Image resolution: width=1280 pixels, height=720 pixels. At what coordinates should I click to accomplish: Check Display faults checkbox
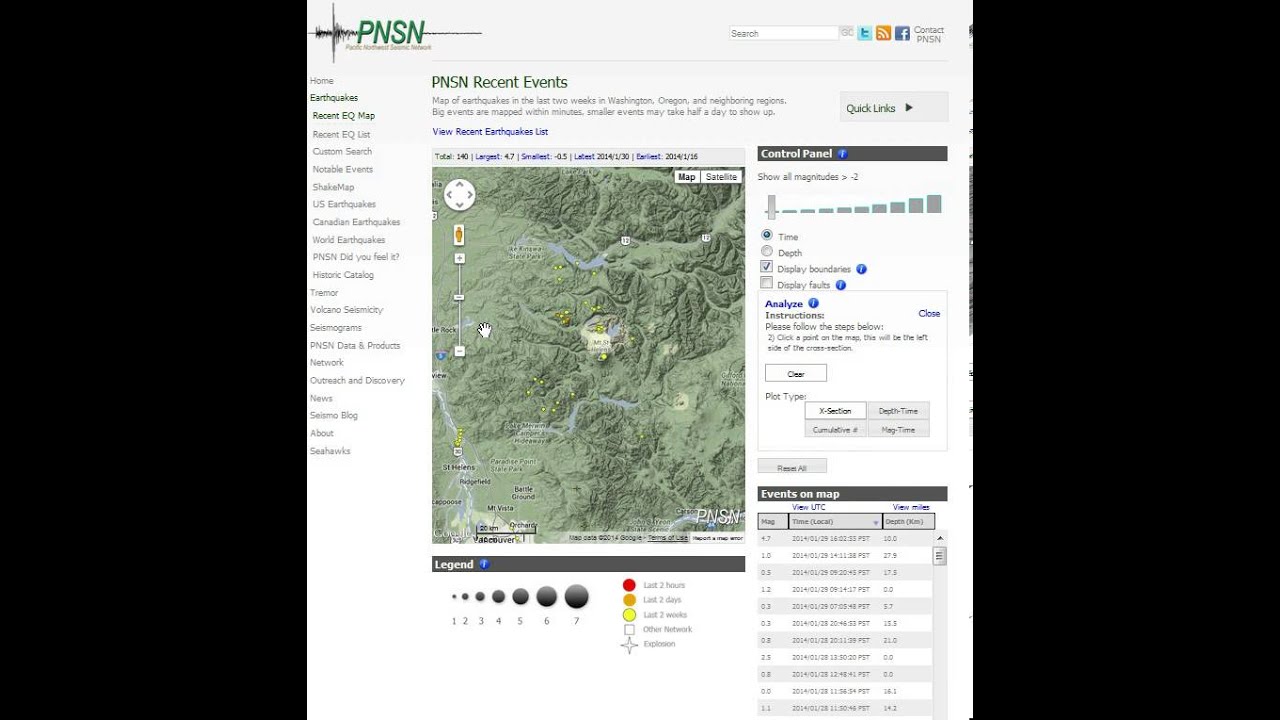767,283
